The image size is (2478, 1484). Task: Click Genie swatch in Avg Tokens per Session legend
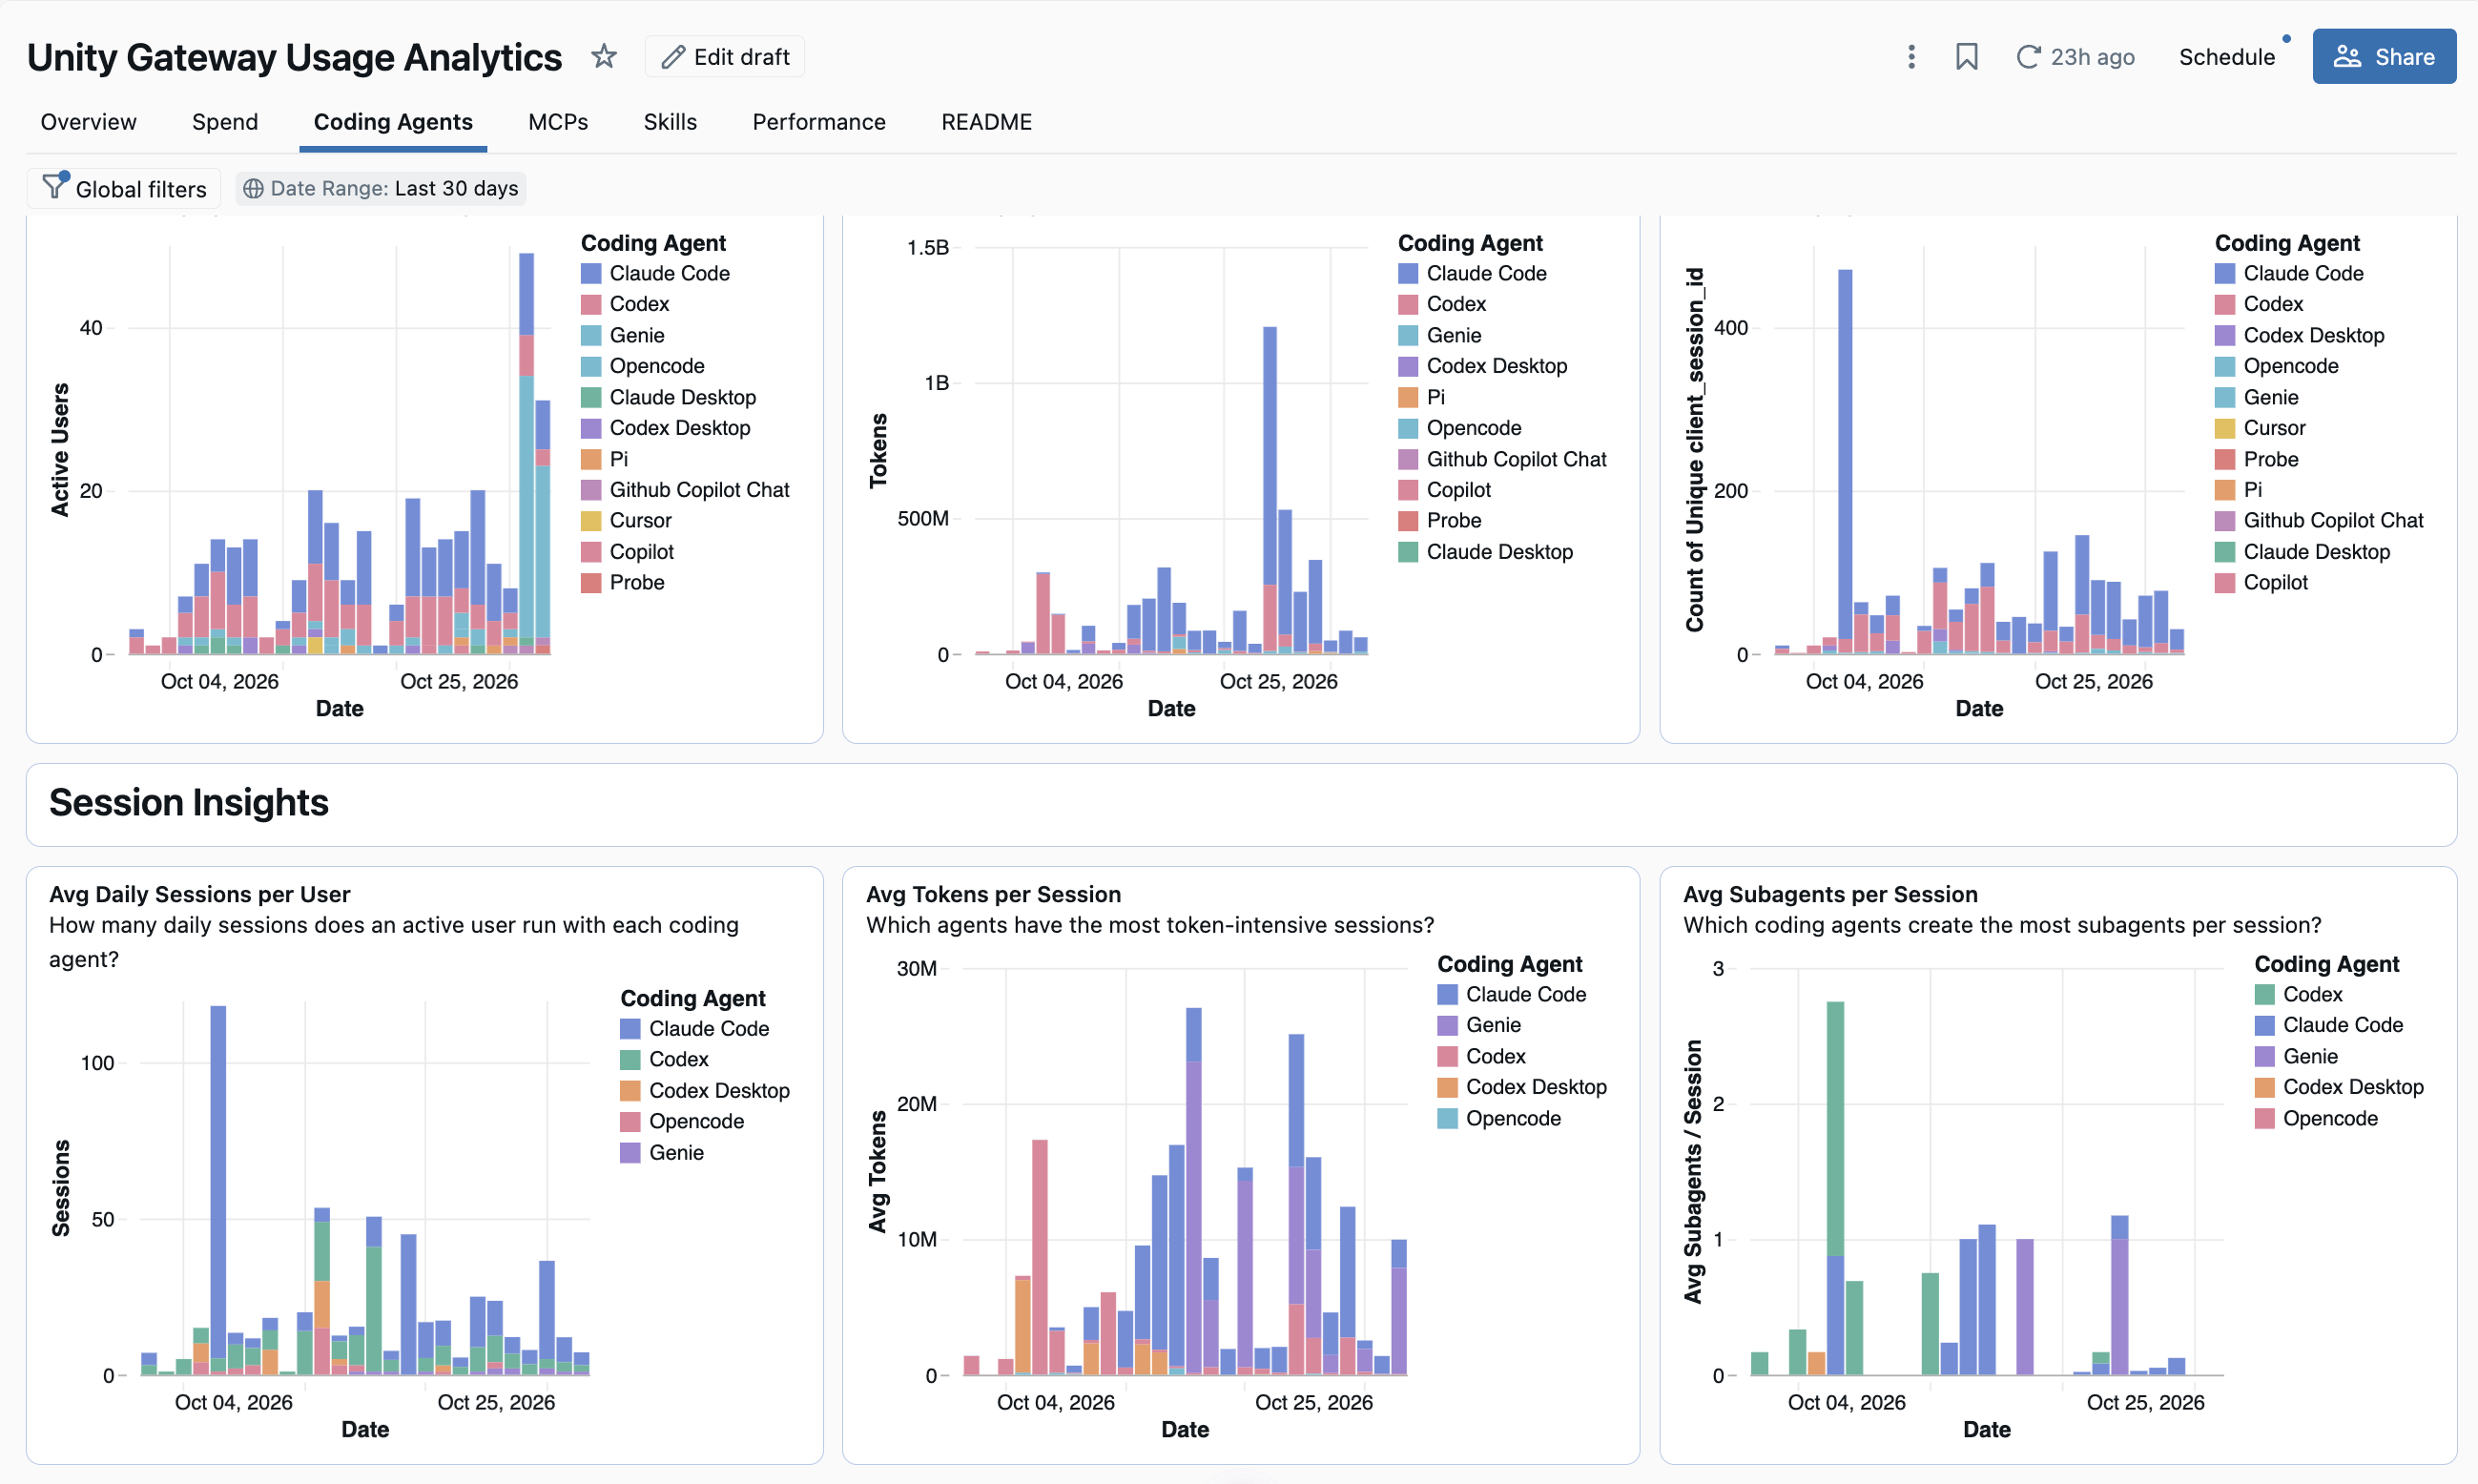click(x=1447, y=1026)
